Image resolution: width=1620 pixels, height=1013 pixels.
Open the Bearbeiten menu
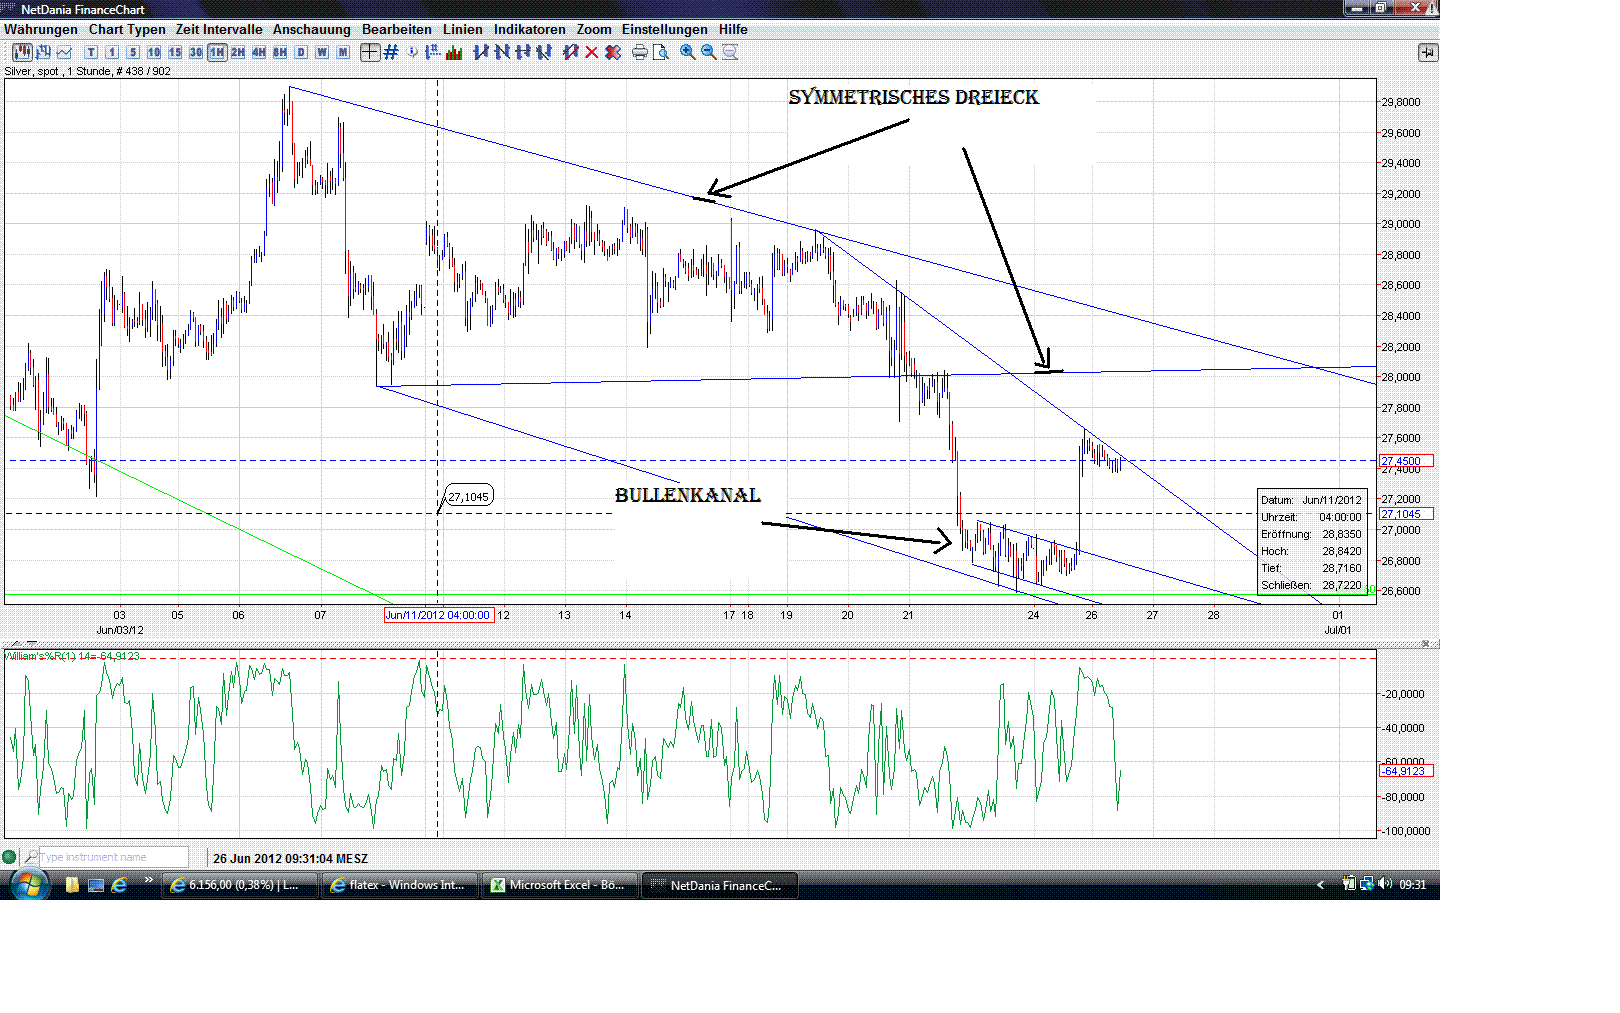[x=397, y=29]
